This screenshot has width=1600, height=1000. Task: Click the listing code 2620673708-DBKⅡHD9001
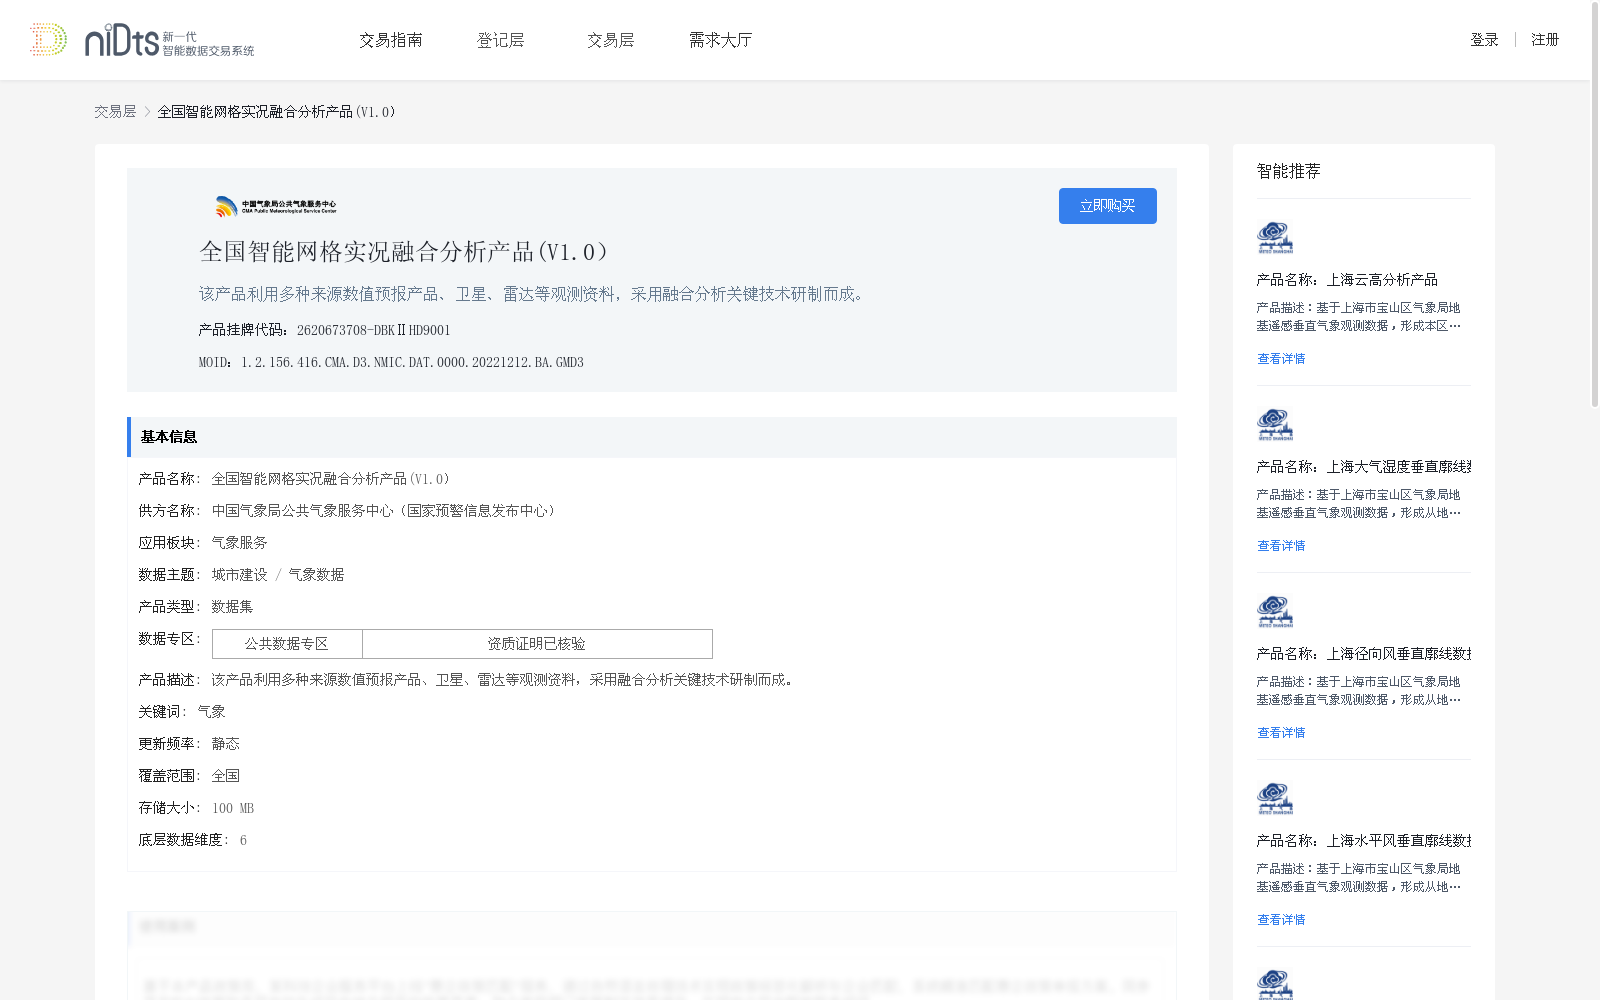click(x=374, y=331)
